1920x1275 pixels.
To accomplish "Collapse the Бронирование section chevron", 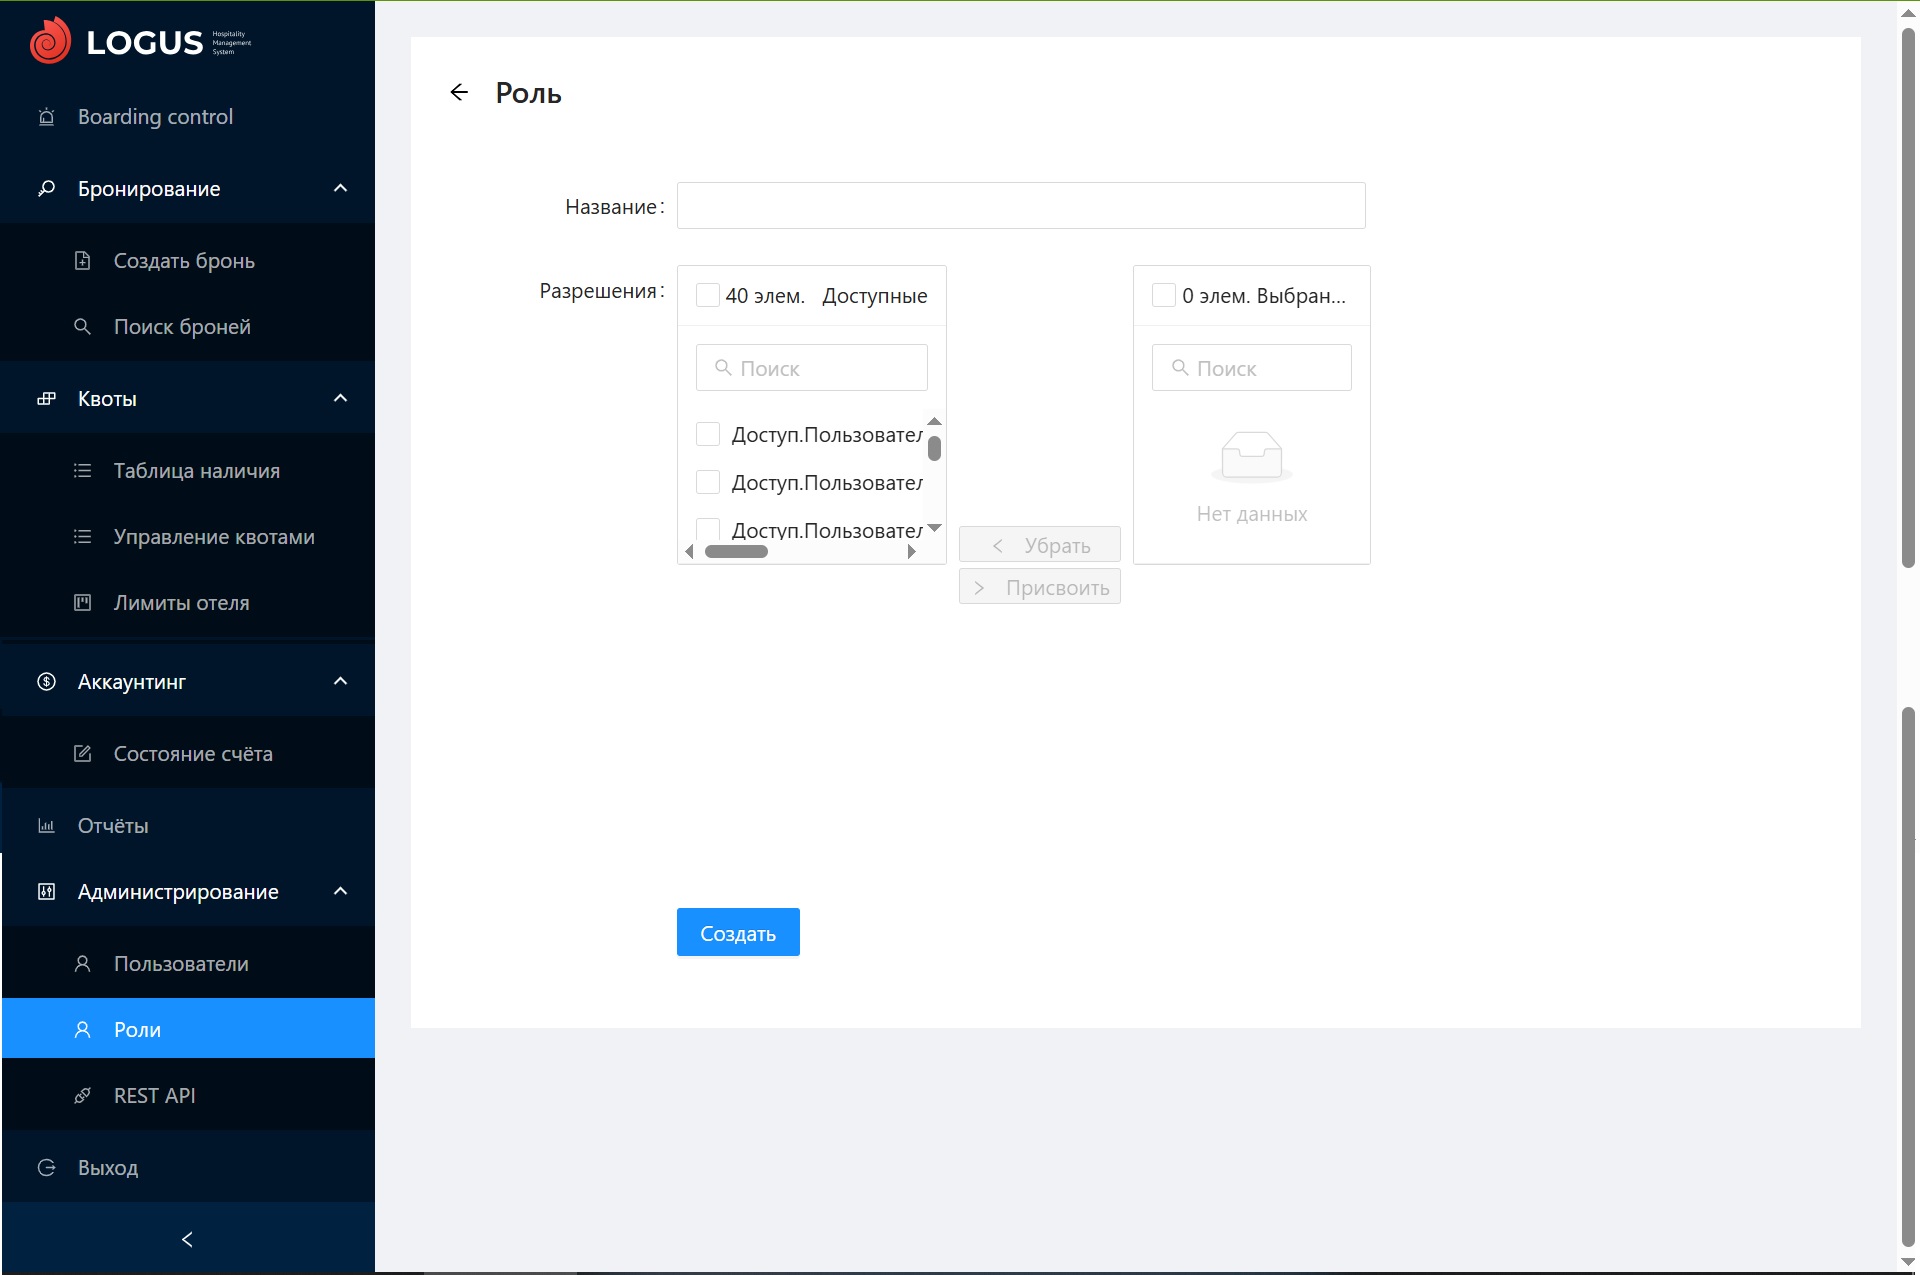I will click(x=340, y=189).
